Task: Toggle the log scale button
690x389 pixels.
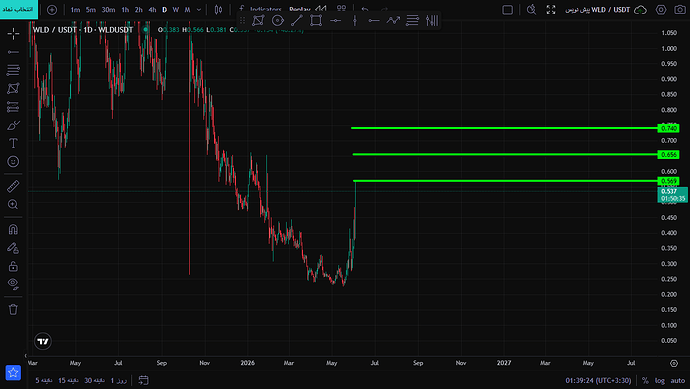Action: click(660, 381)
